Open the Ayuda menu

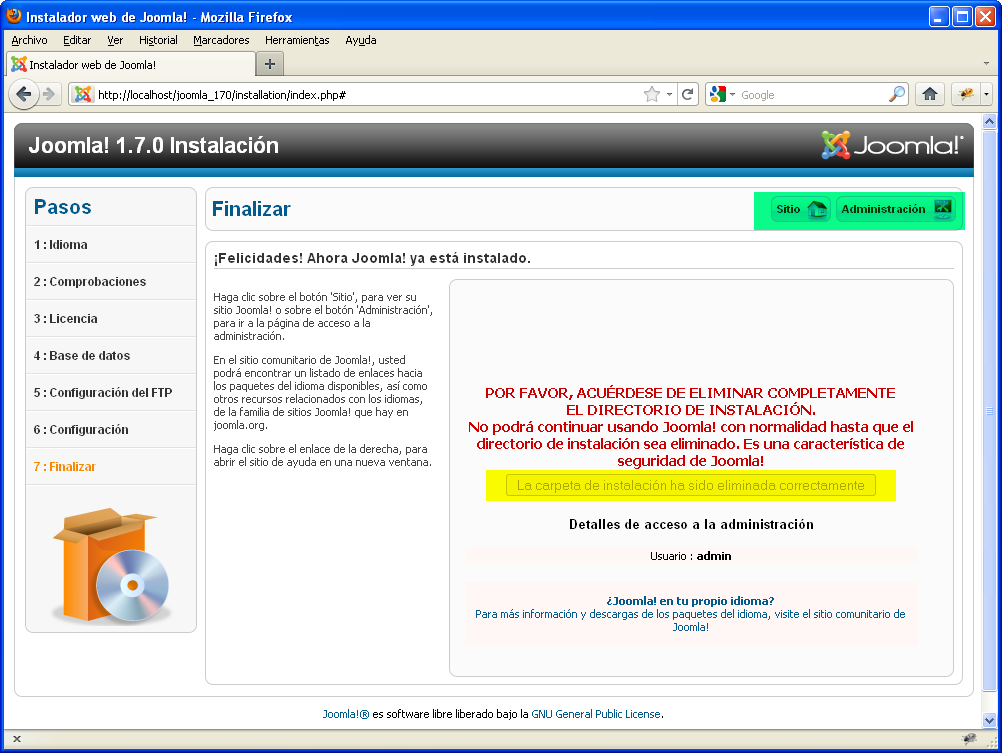tap(360, 40)
